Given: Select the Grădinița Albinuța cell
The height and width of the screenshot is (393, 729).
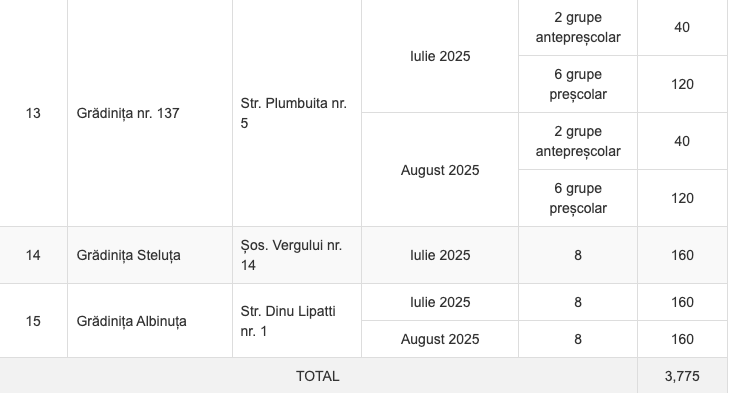Looking at the screenshot, I should pyautogui.click(x=150, y=321).
